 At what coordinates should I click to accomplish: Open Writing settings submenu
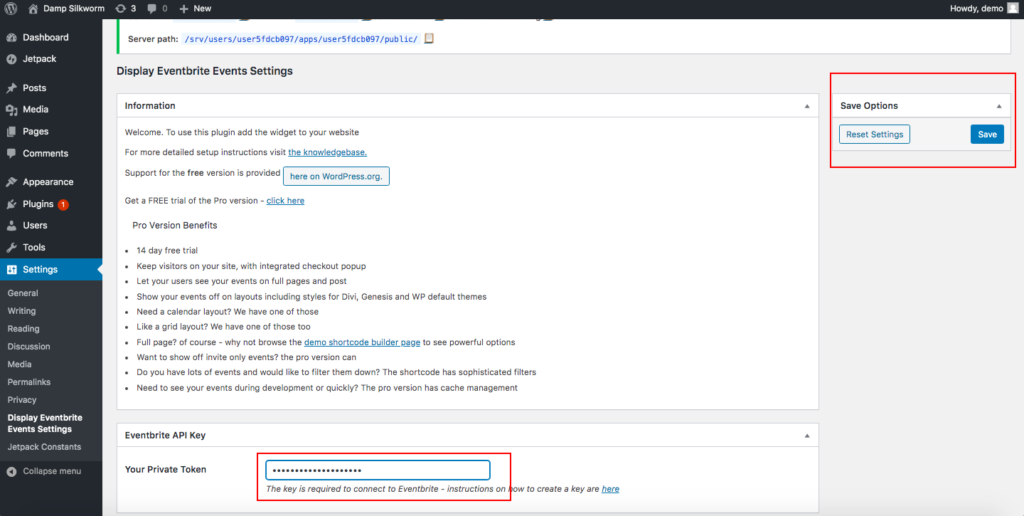pyautogui.click(x=22, y=311)
